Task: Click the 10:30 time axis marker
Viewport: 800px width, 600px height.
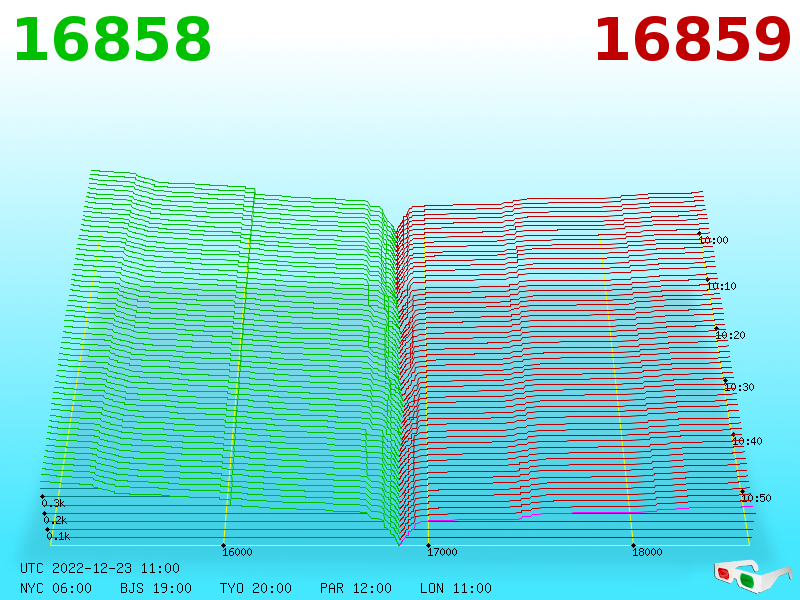Action: 739,387
